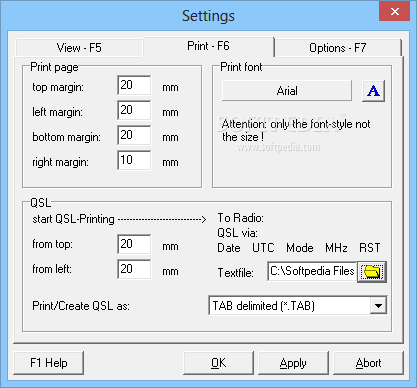
Task: Open font chooser with blue A icon
Action: [373, 91]
